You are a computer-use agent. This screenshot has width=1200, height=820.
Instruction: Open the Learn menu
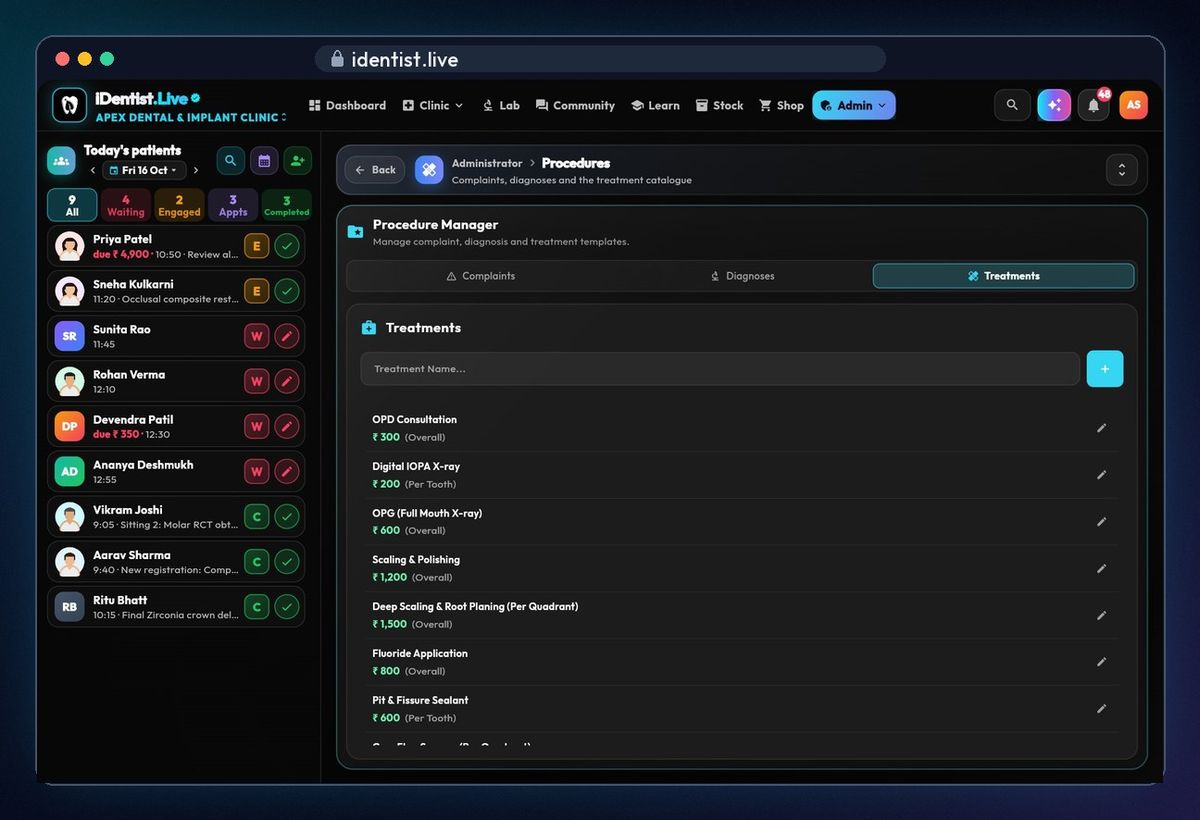[x=655, y=105]
